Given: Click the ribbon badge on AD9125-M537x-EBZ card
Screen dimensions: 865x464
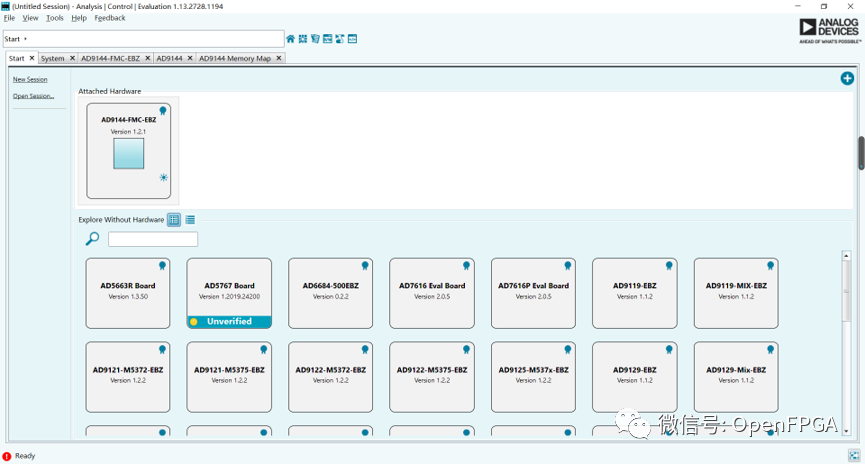Looking at the screenshot, I should click(568, 350).
